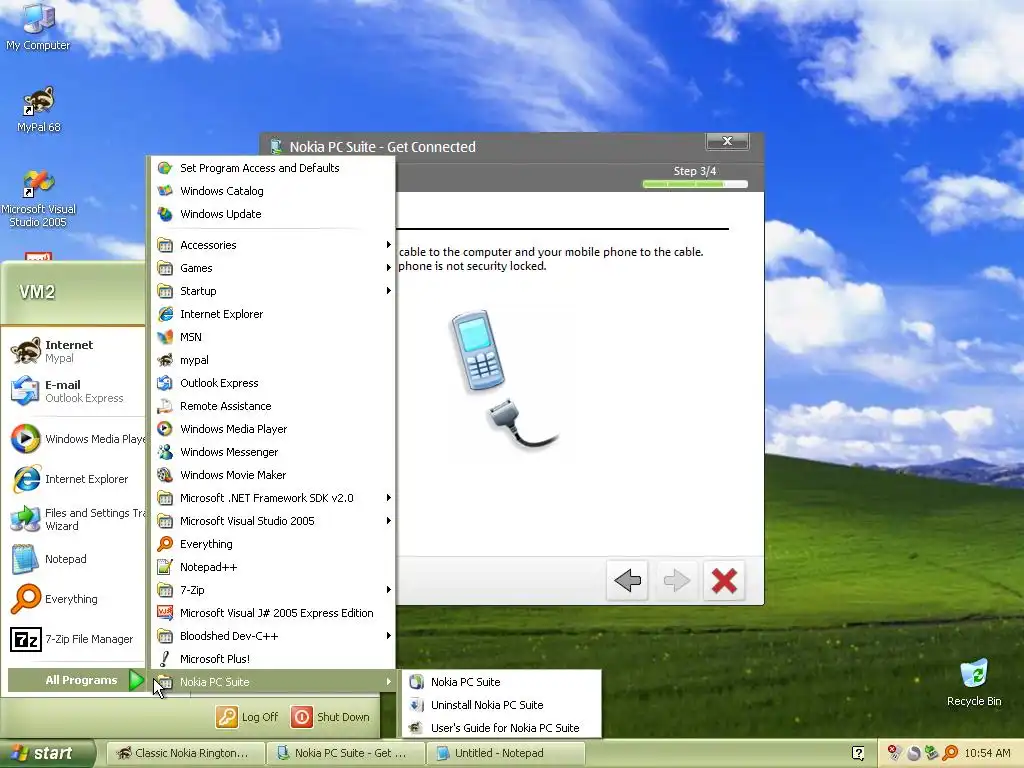This screenshot has height=768, width=1024.
Task: Open Windows Media Player from pinned list
Action: [x=75, y=439]
